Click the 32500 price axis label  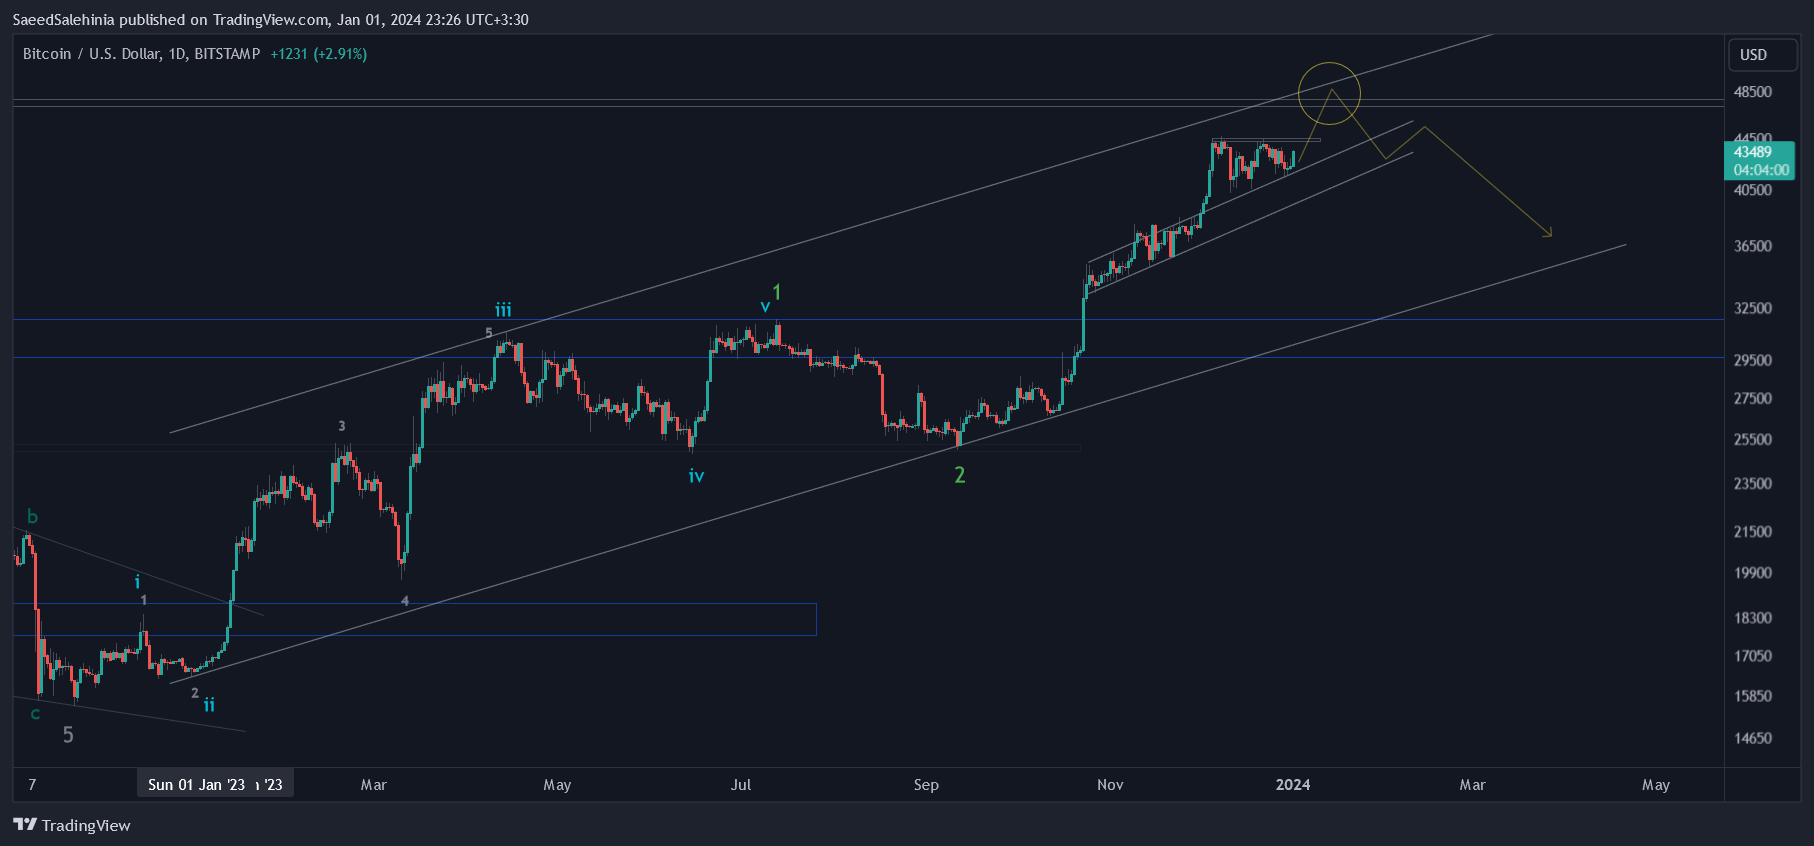click(x=1753, y=308)
